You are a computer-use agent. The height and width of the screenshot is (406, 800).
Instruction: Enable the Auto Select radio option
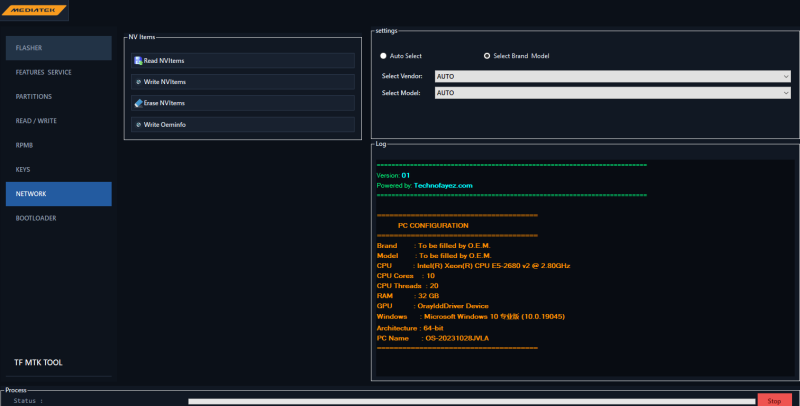(x=383, y=56)
